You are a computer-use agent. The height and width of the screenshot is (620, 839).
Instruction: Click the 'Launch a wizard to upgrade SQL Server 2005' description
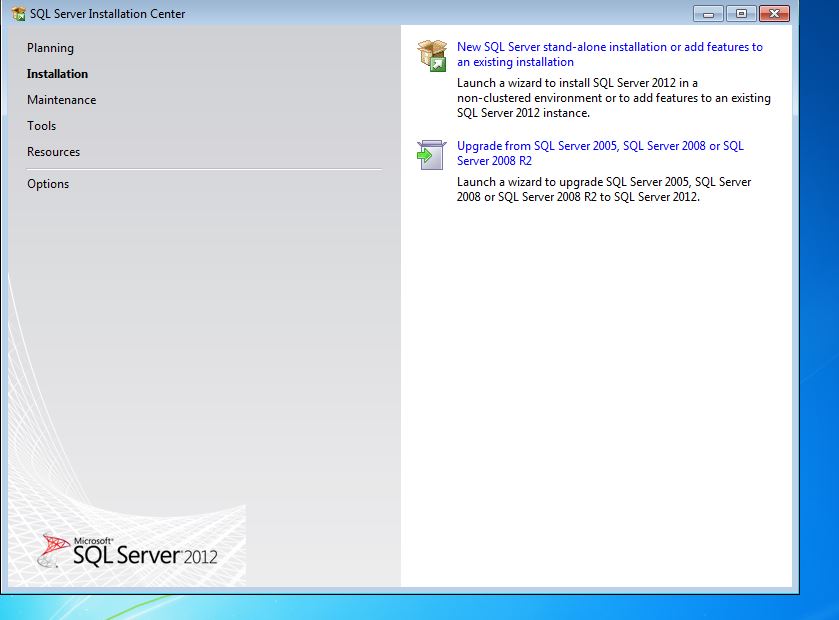pos(604,189)
